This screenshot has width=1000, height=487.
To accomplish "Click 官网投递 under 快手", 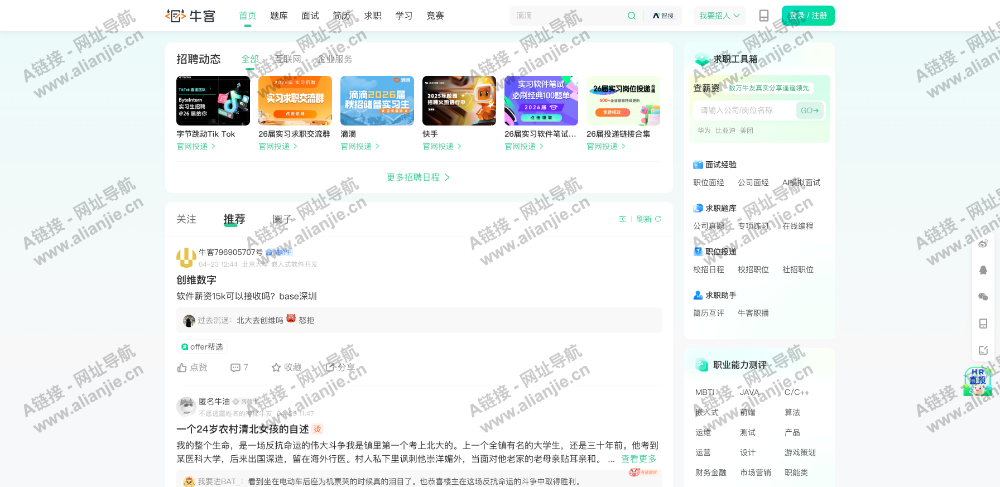I will (x=442, y=146).
